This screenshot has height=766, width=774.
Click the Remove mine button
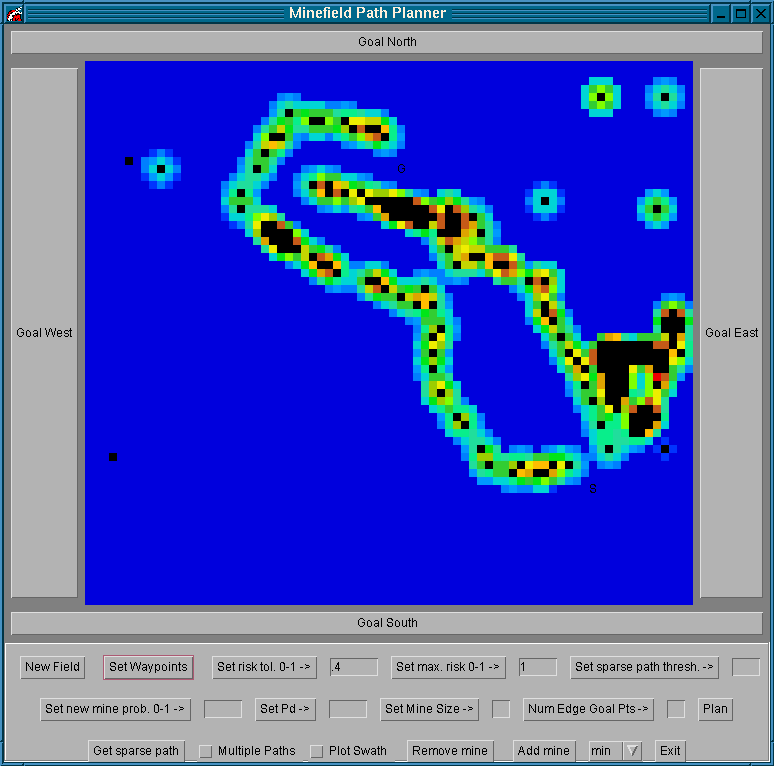click(x=450, y=751)
